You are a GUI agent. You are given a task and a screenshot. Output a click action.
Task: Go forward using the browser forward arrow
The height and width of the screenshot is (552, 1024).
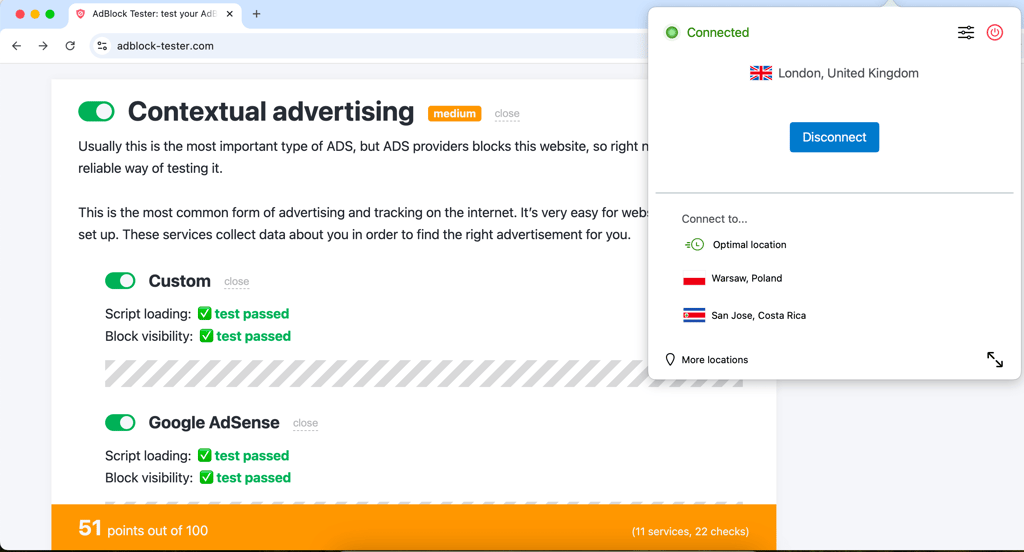click(x=43, y=46)
